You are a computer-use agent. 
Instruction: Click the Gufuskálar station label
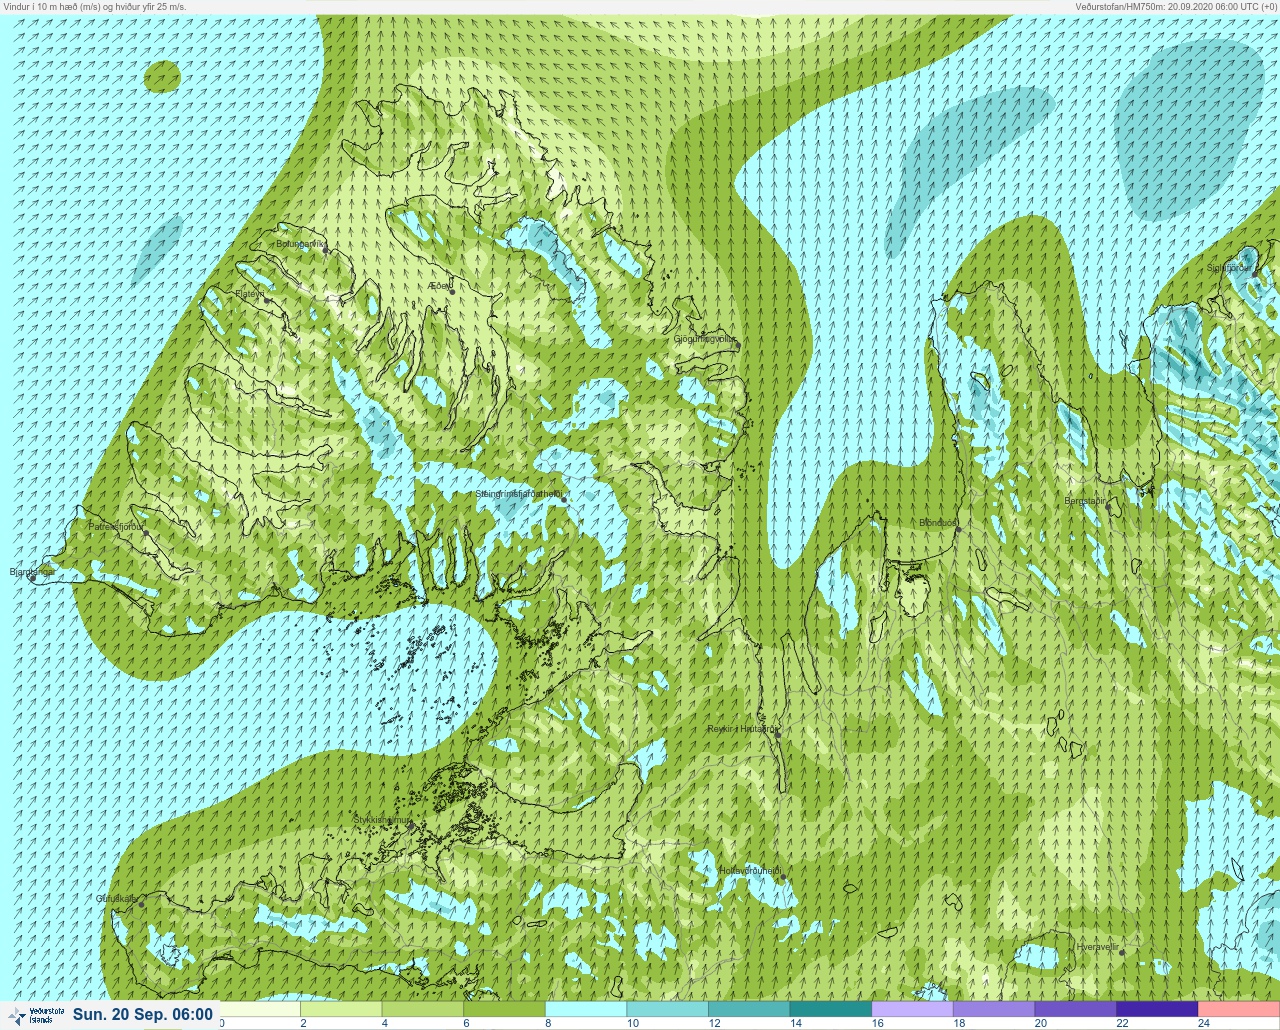click(x=116, y=899)
